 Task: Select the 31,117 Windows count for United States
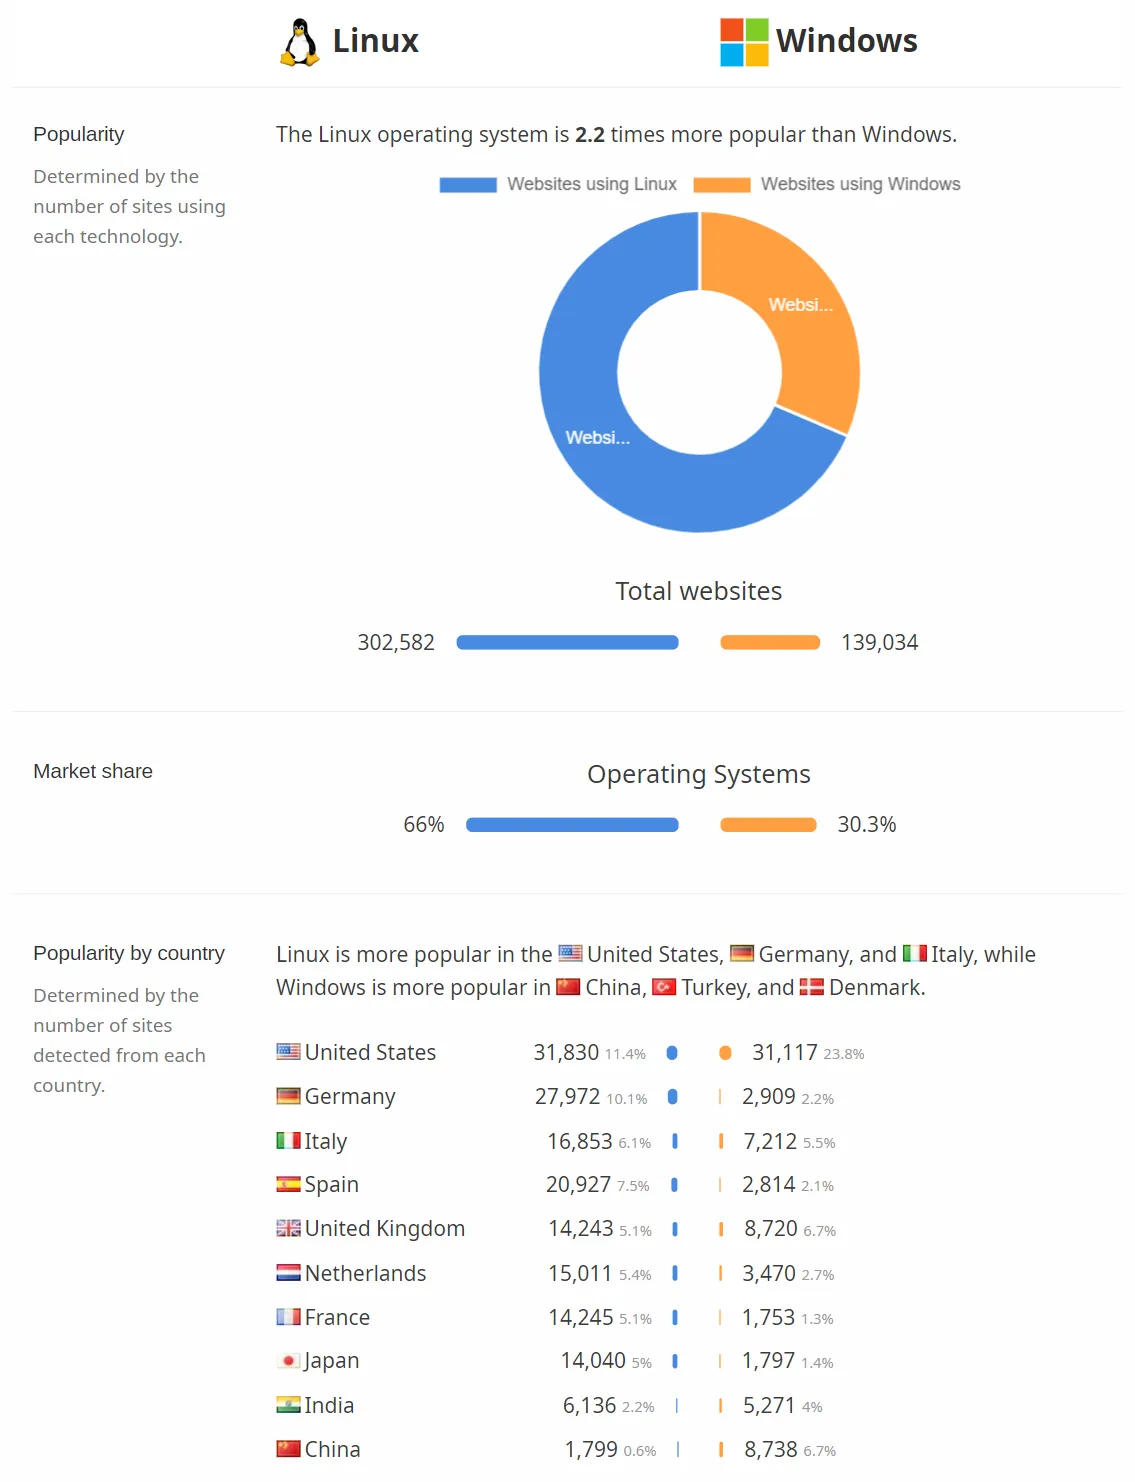[x=785, y=1052]
